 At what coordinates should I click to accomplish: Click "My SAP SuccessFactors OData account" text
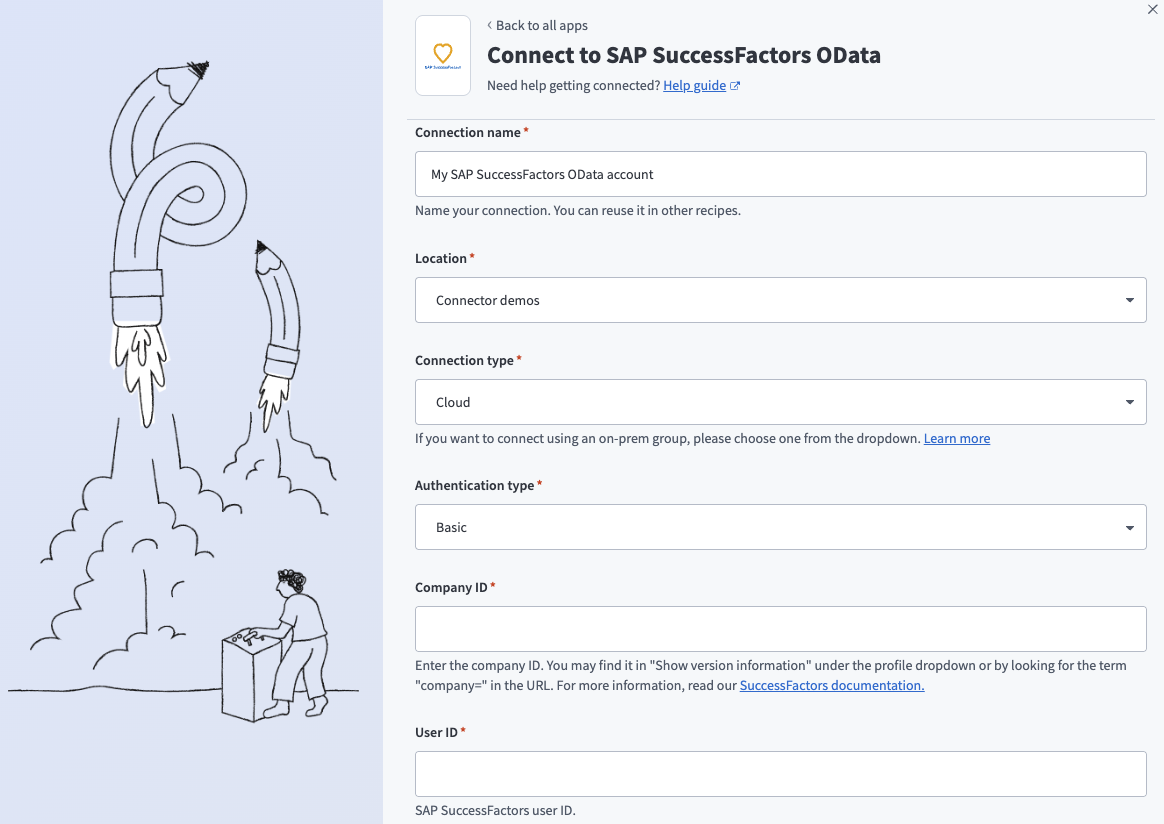click(x=540, y=173)
